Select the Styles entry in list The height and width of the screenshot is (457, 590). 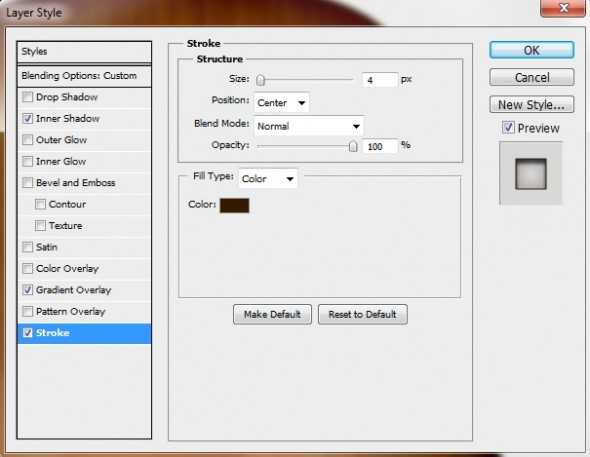[x=84, y=52]
